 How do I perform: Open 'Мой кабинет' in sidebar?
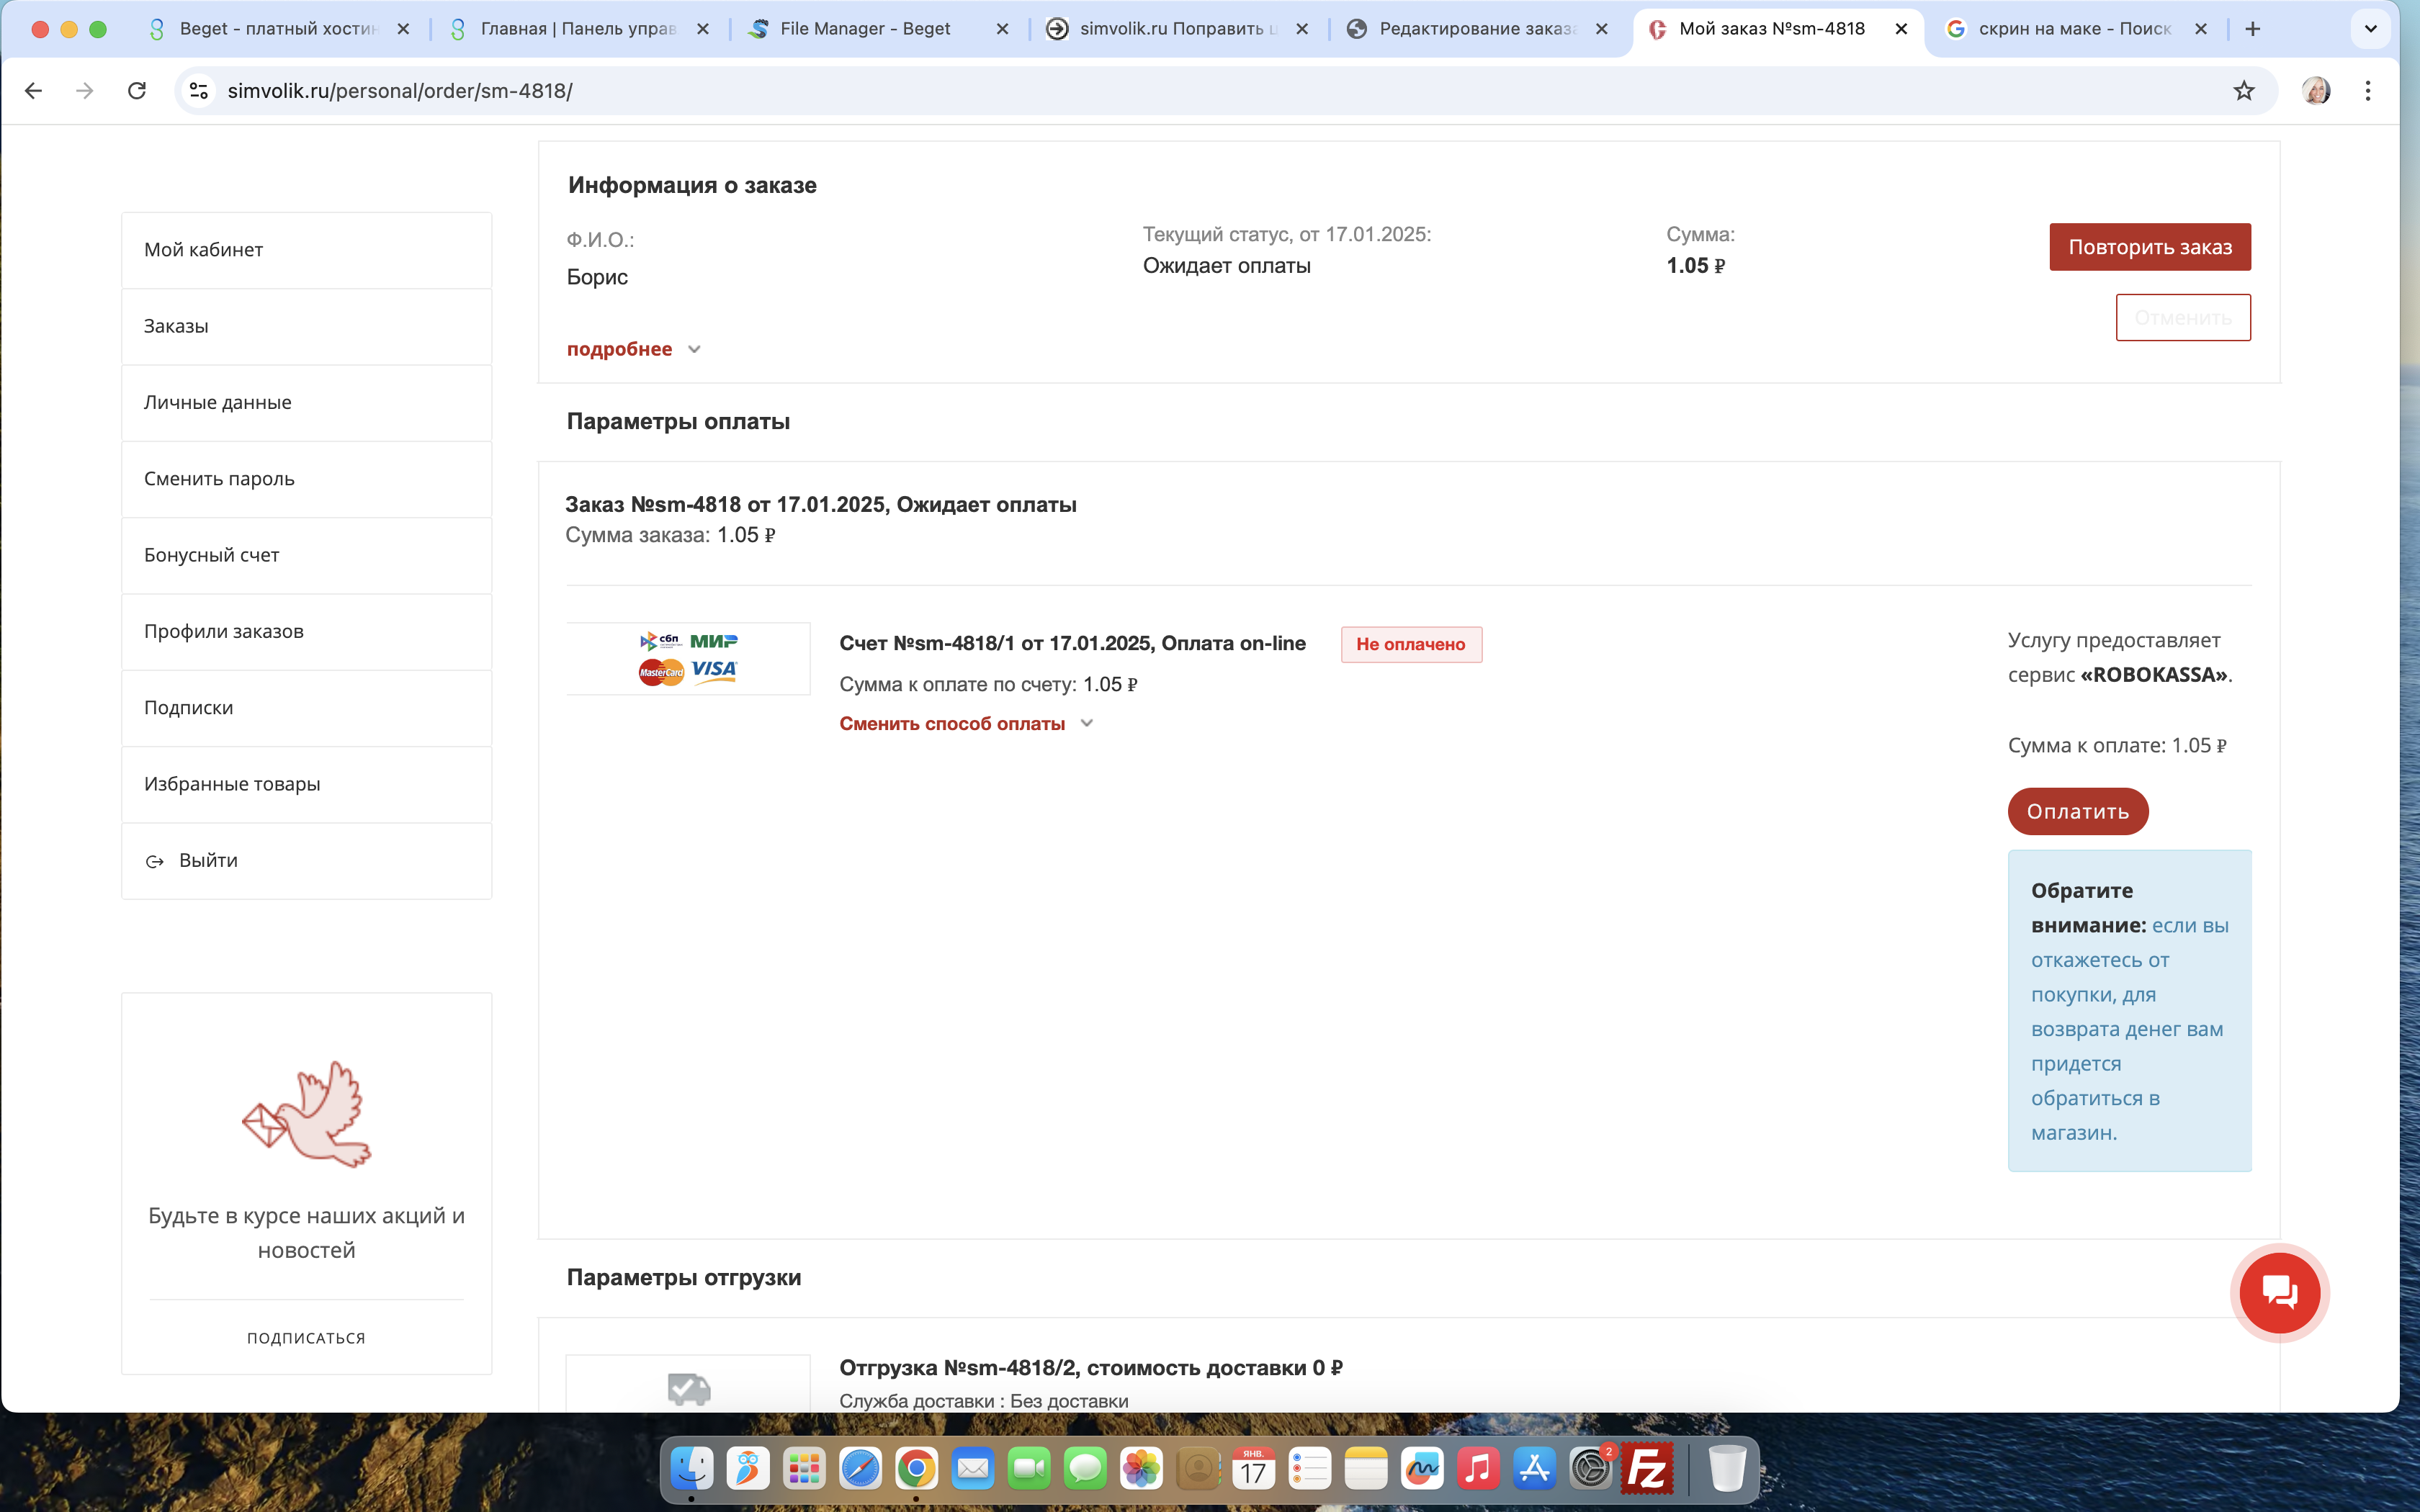click(x=307, y=250)
